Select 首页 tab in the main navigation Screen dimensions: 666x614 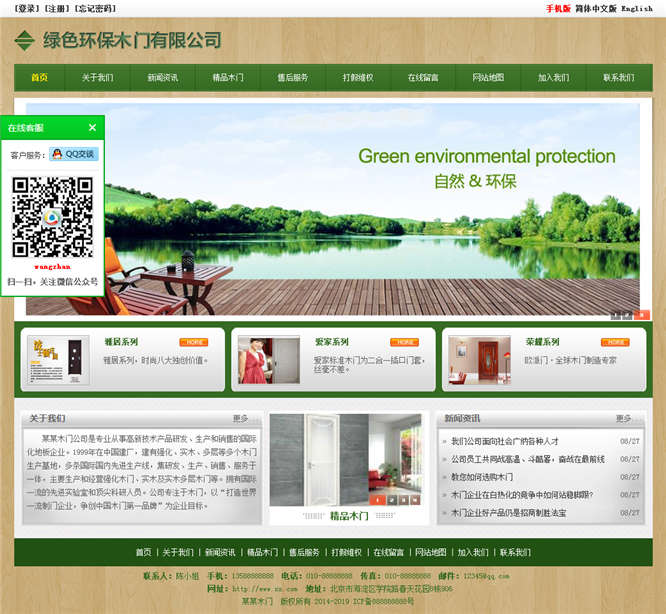click(39, 78)
